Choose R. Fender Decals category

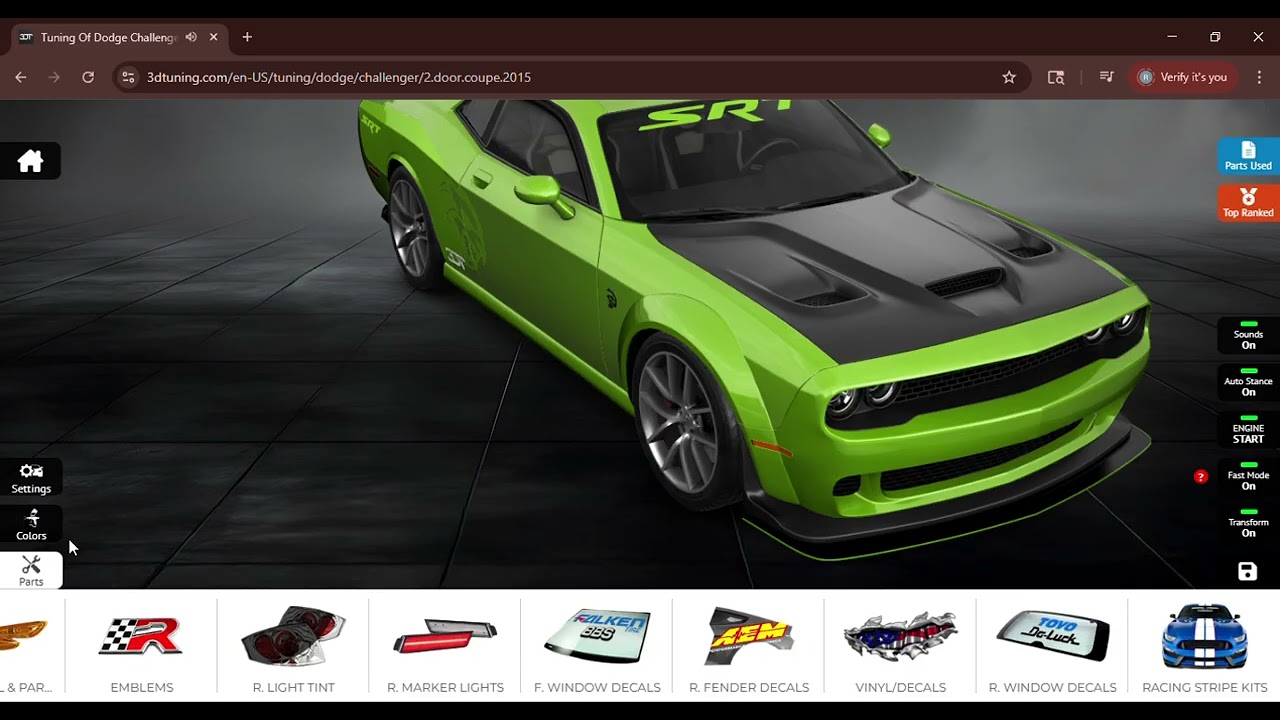pyautogui.click(x=749, y=646)
